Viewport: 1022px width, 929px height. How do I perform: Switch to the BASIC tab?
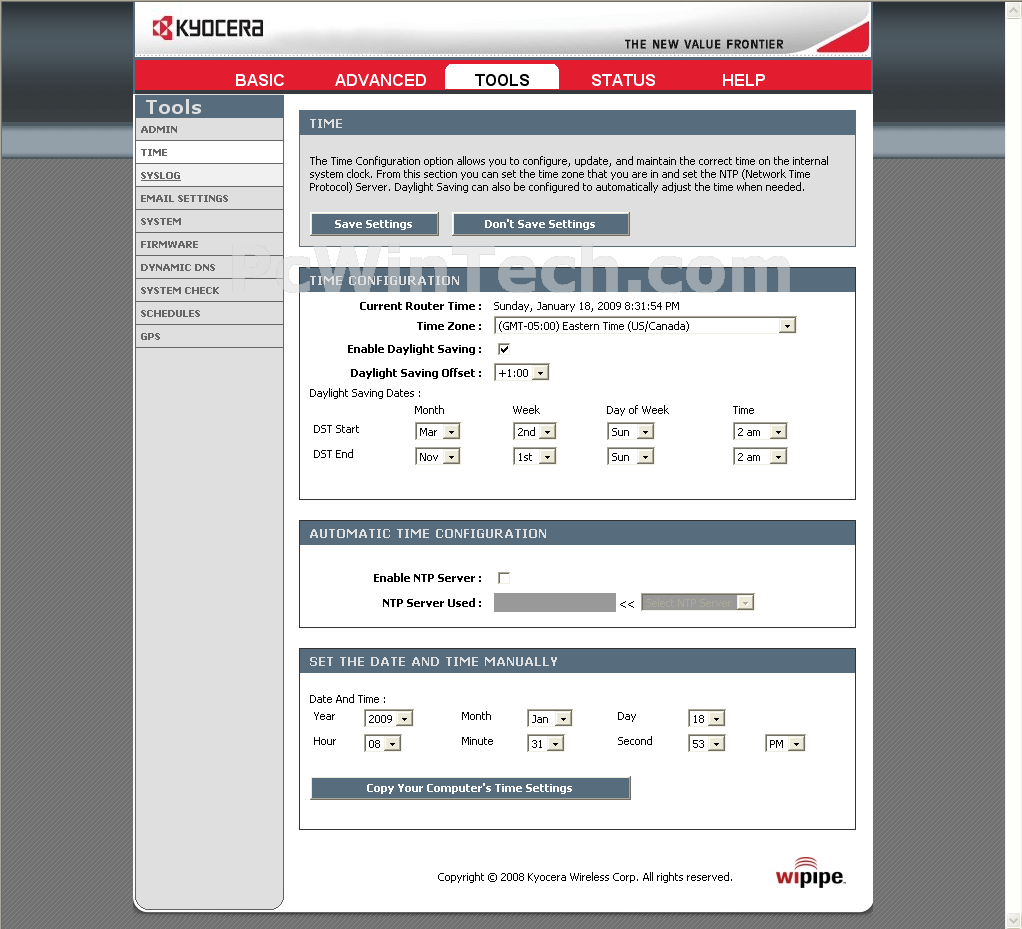[259, 80]
